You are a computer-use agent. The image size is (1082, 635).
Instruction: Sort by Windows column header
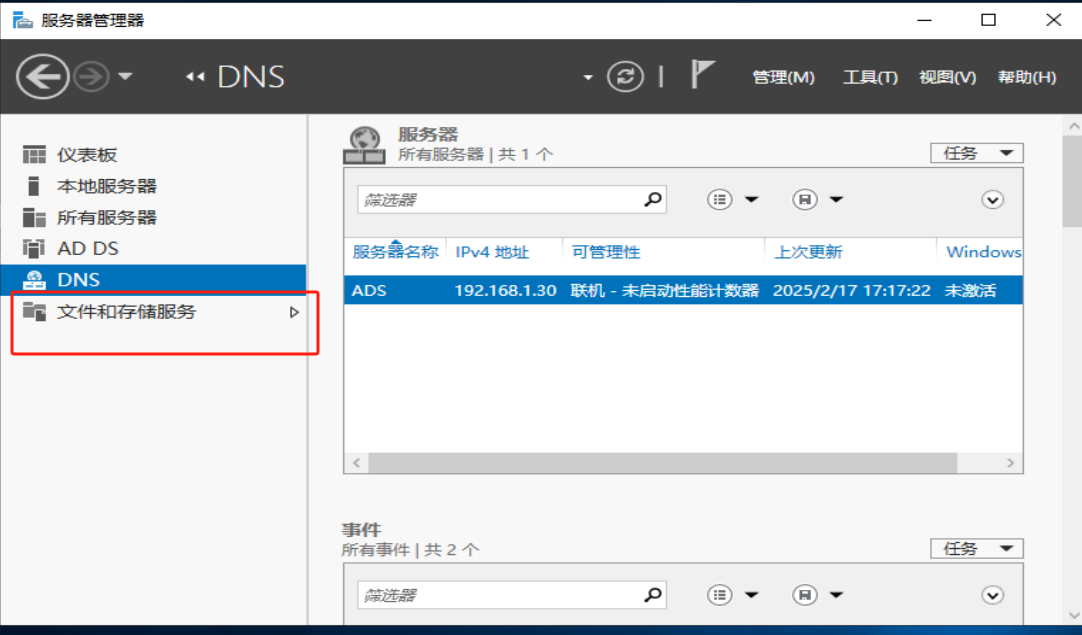(x=983, y=252)
